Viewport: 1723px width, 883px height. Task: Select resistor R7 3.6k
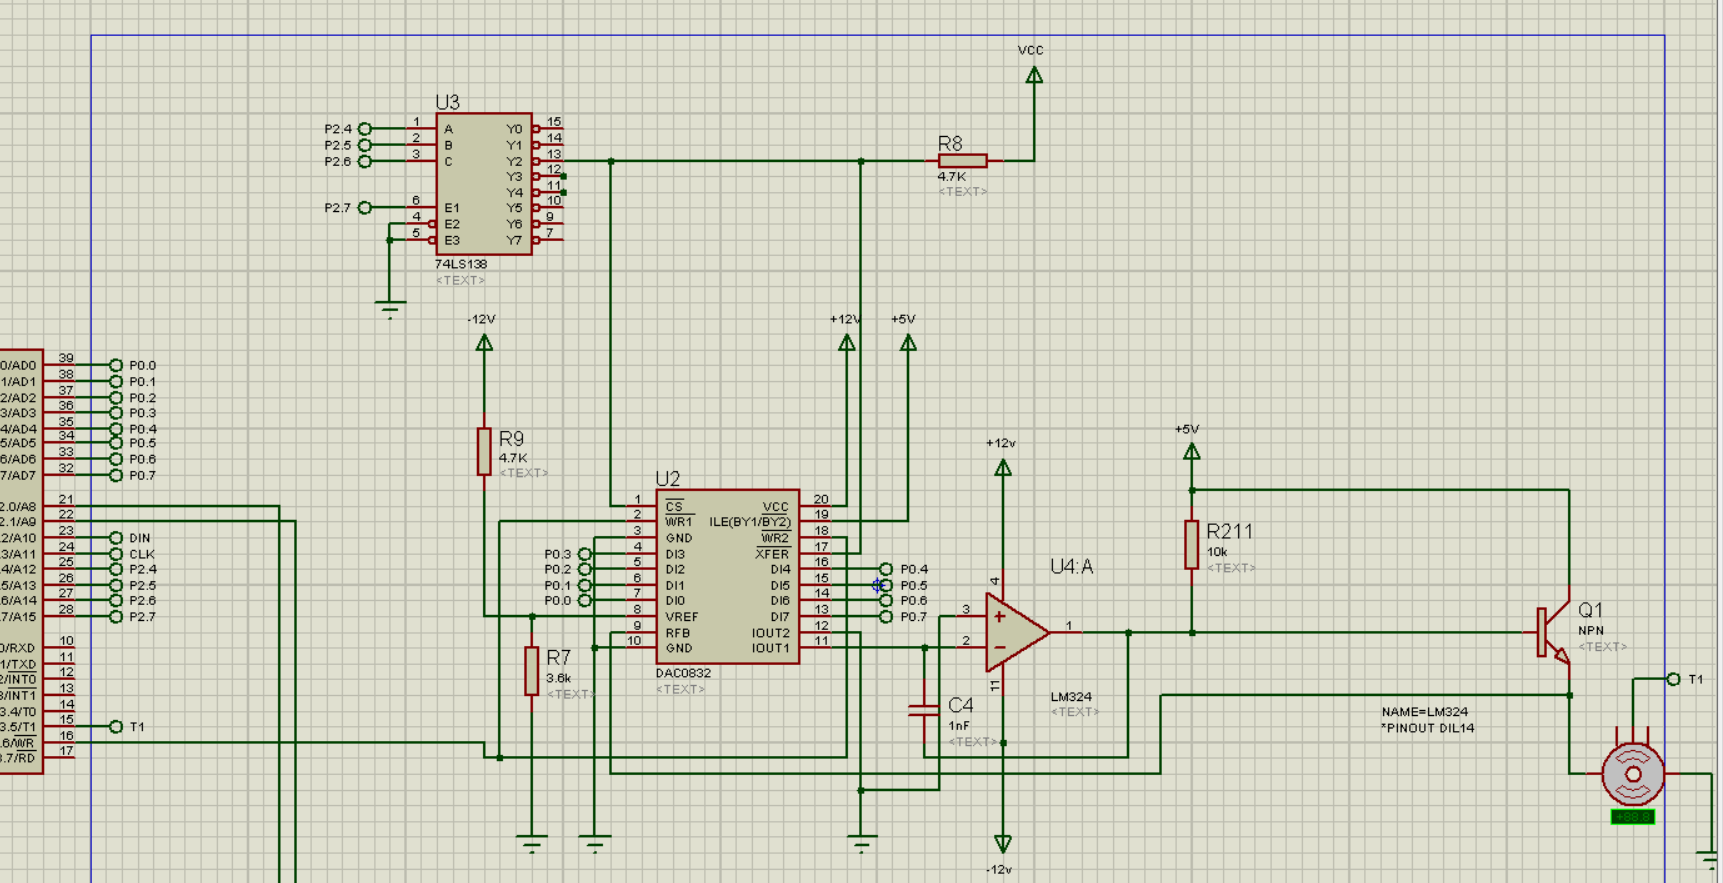click(532, 671)
